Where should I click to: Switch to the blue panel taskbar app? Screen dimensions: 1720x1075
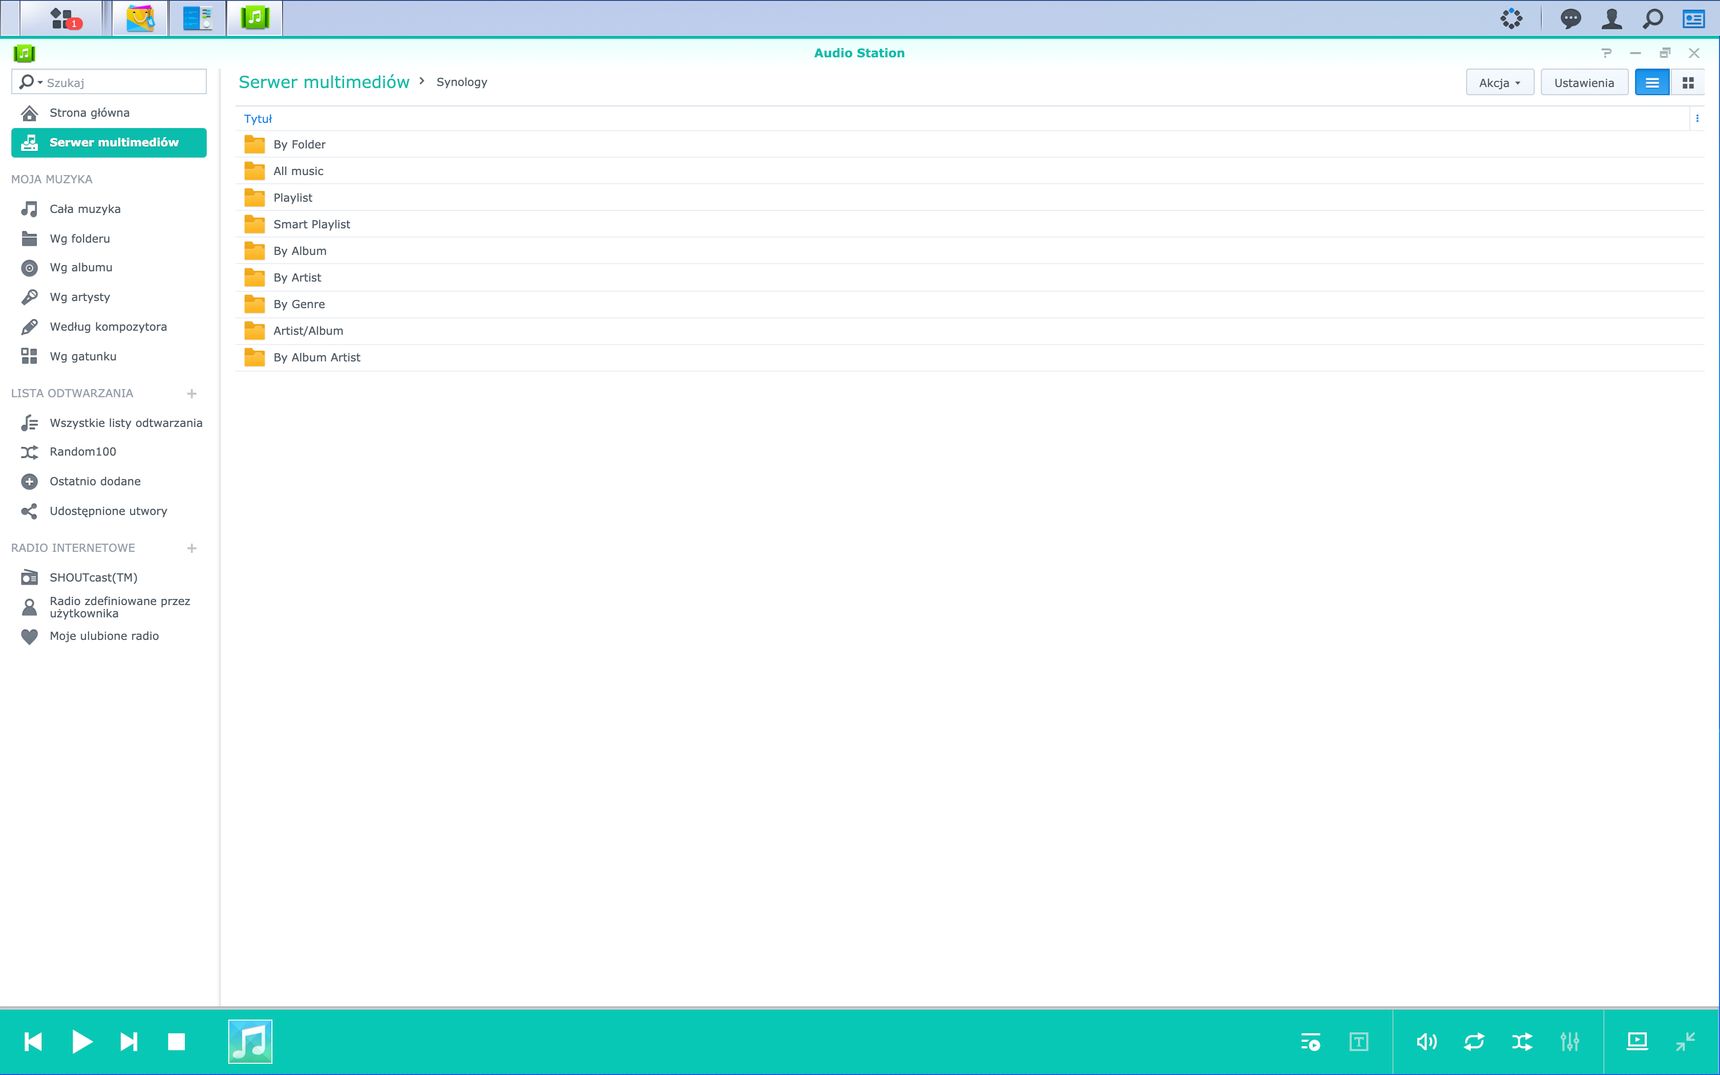click(x=197, y=18)
